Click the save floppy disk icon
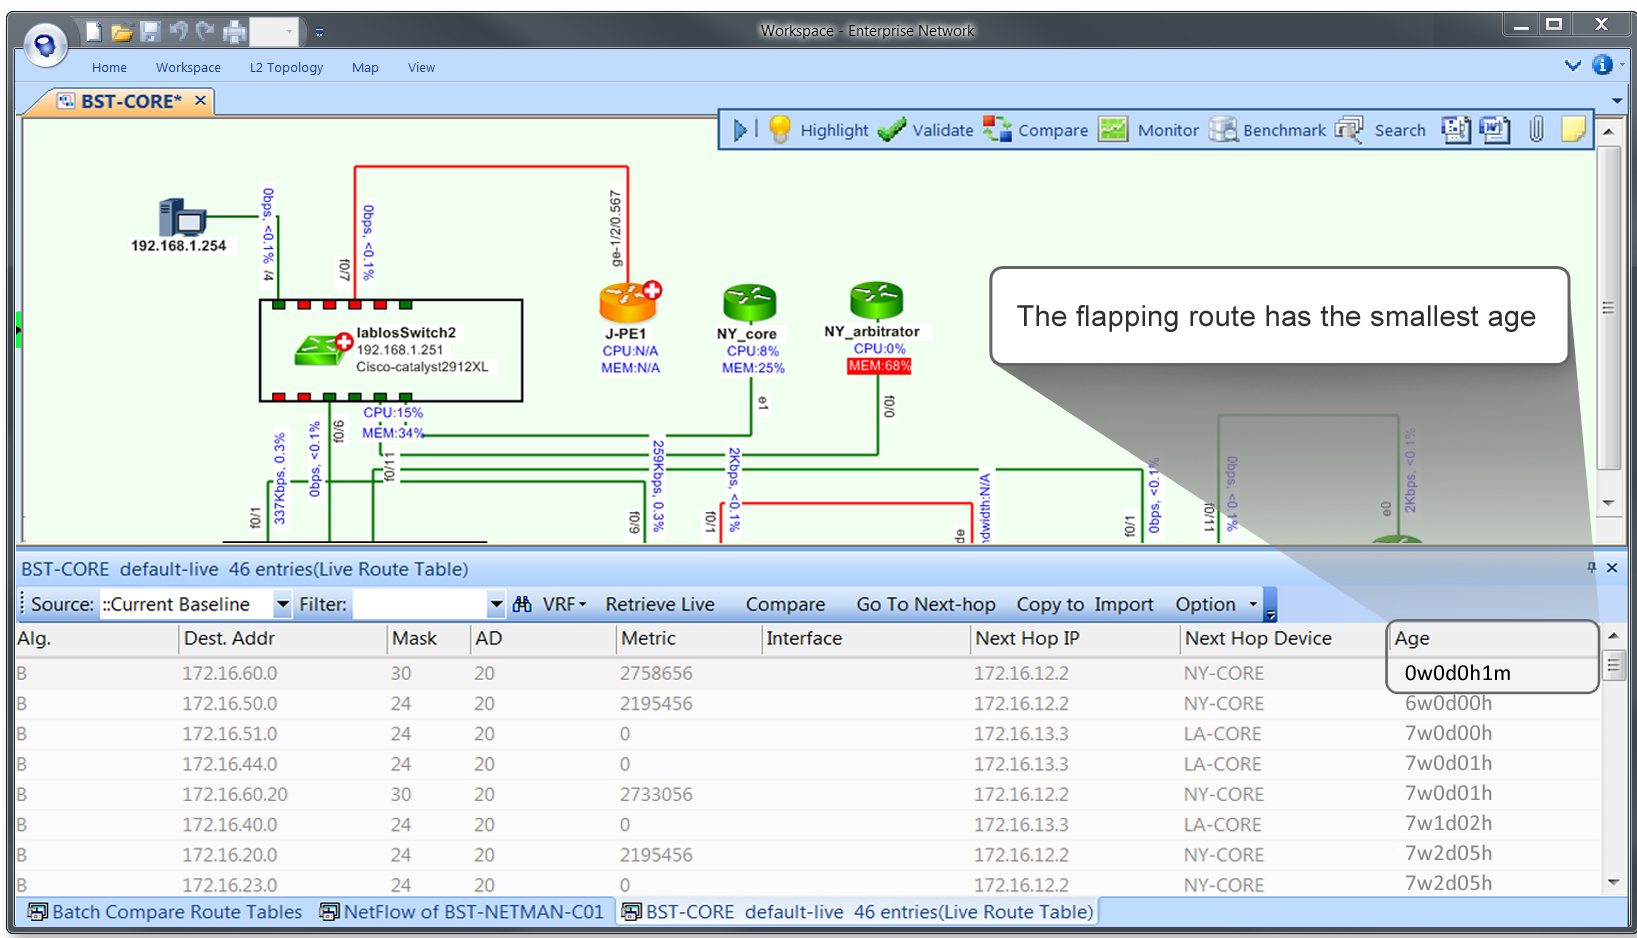 point(150,32)
